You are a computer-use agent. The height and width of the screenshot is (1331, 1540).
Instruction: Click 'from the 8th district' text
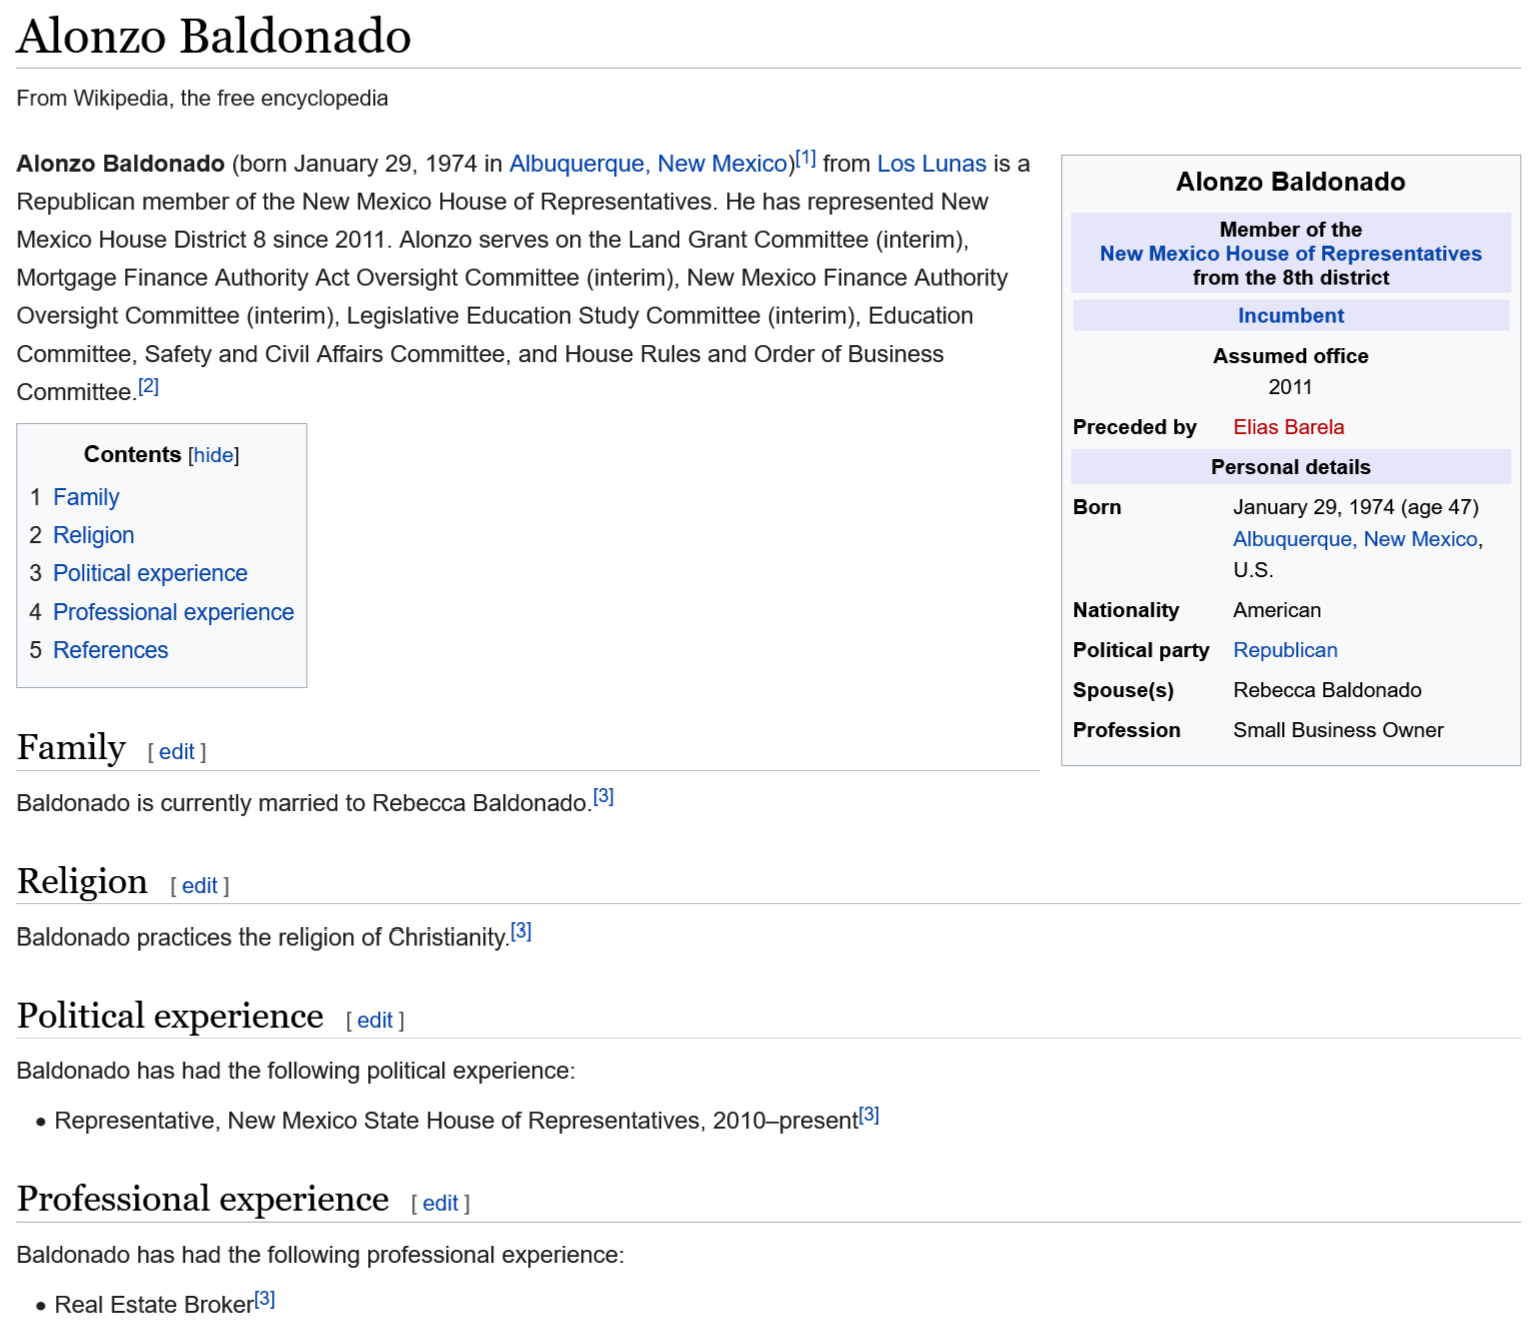pyautogui.click(x=1291, y=278)
